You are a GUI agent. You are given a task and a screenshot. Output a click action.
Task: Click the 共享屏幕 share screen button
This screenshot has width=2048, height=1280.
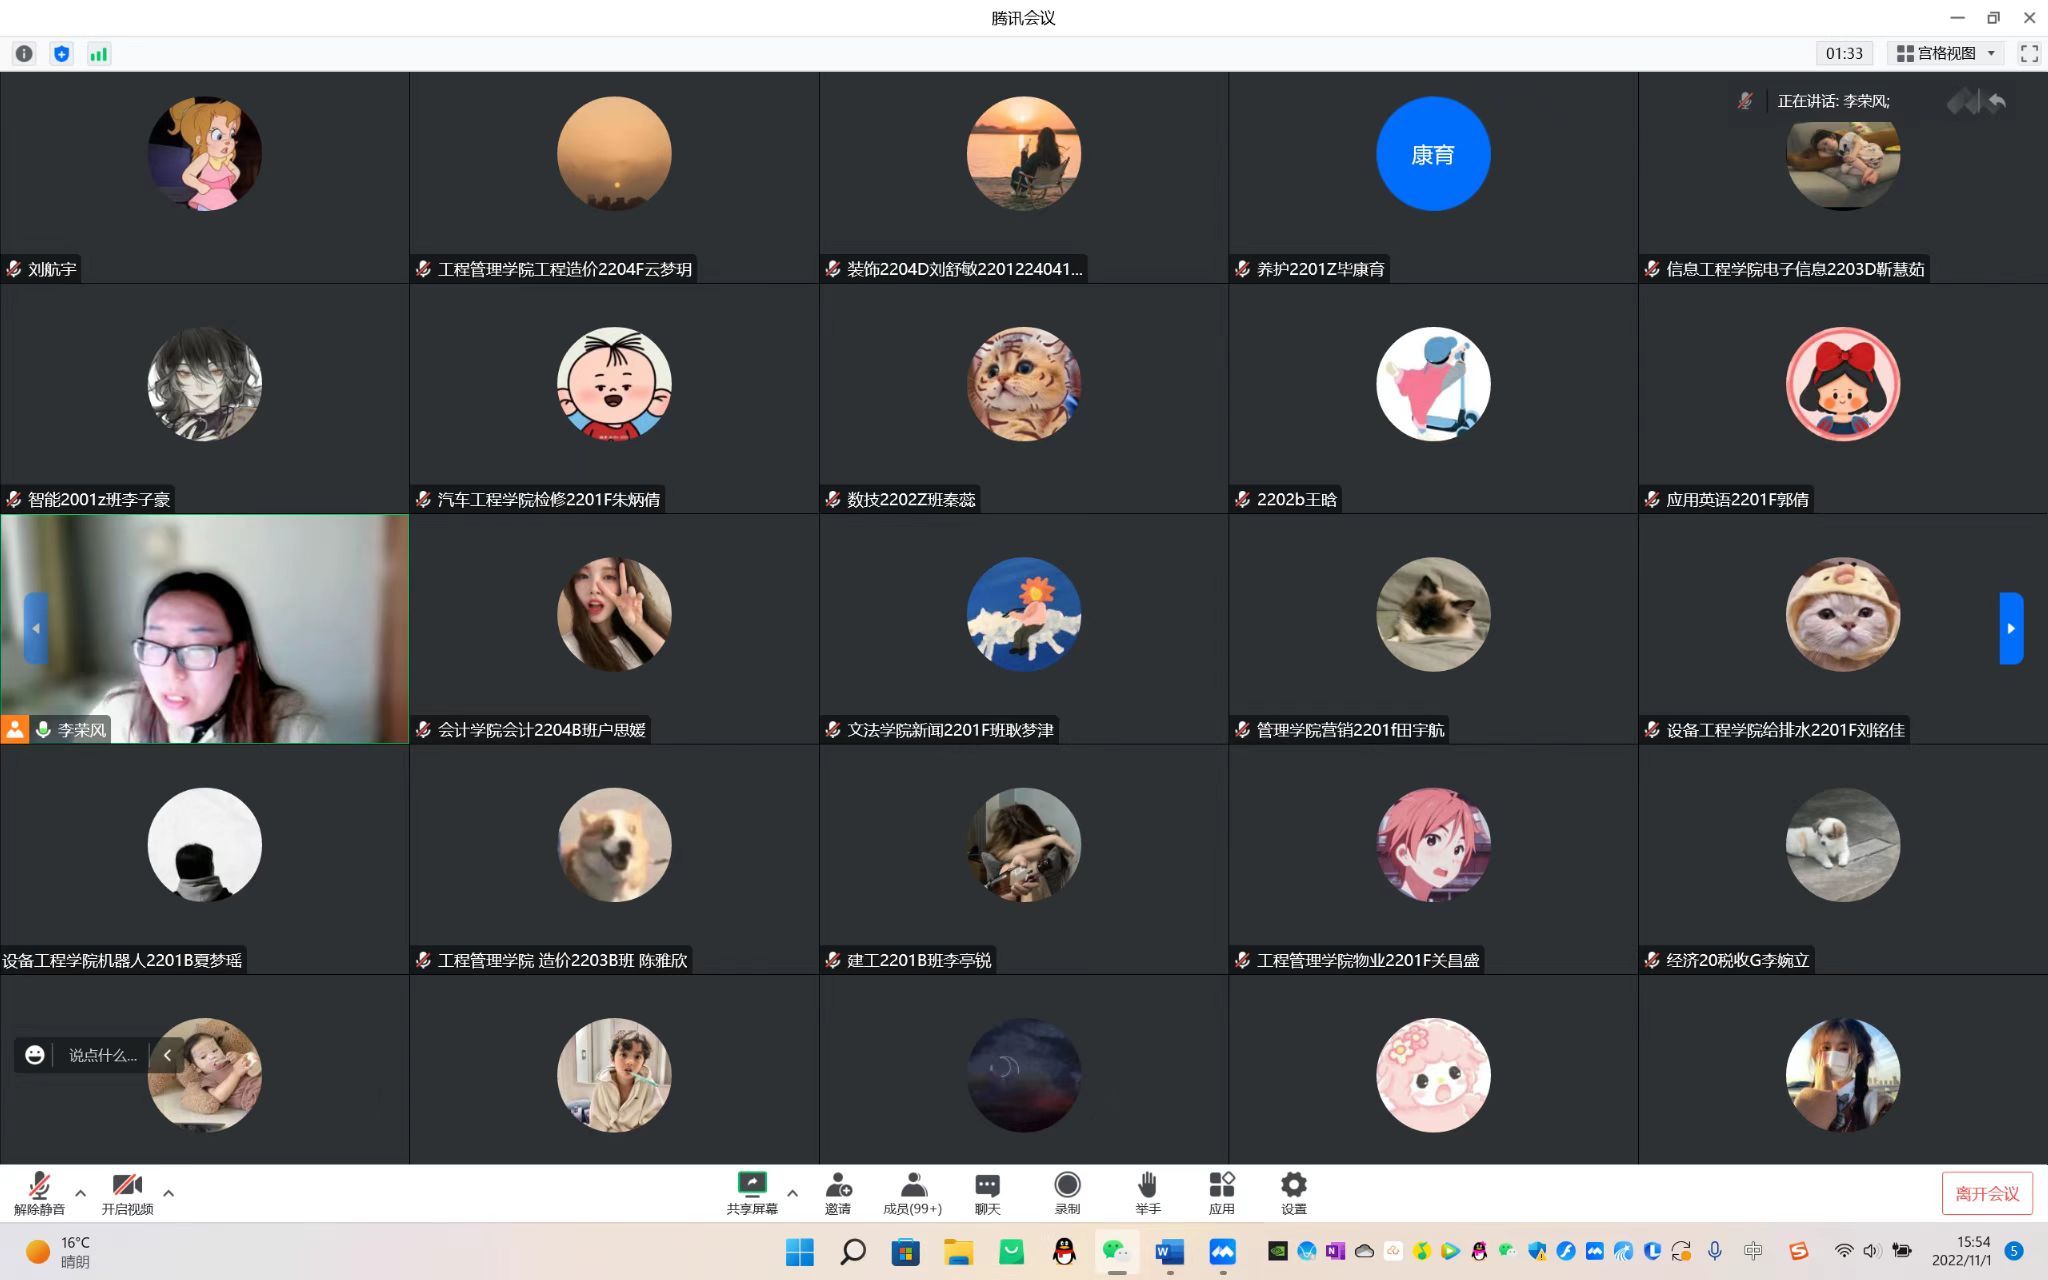click(x=751, y=1193)
